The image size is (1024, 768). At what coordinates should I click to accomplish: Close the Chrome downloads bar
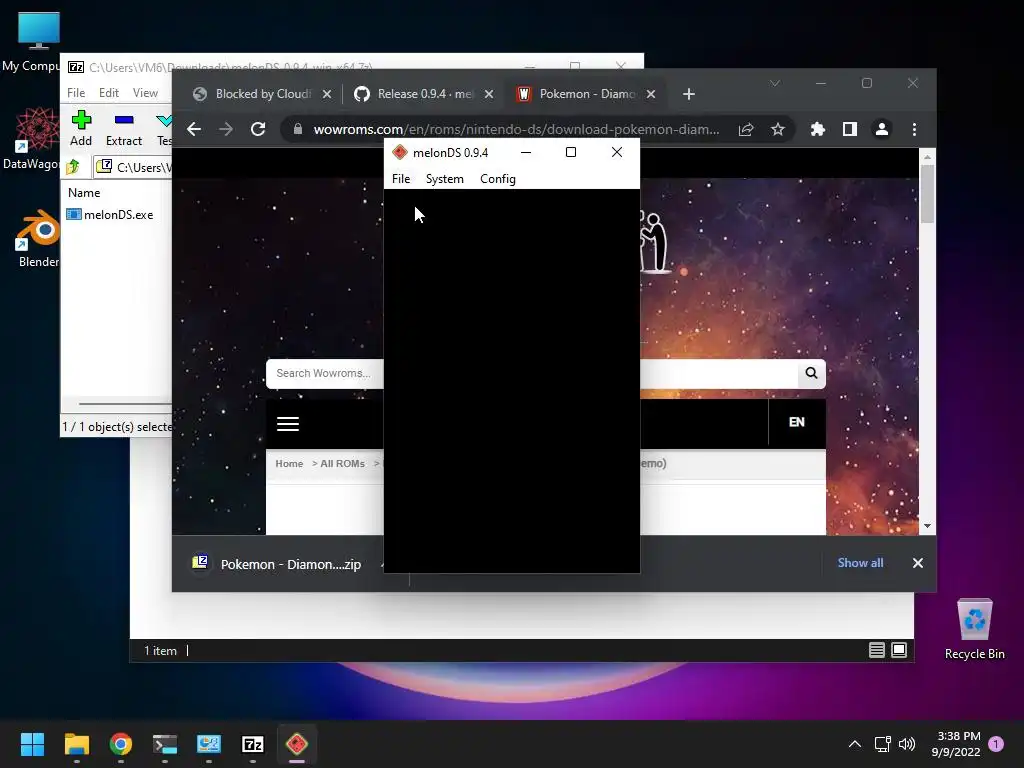[918, 563]
